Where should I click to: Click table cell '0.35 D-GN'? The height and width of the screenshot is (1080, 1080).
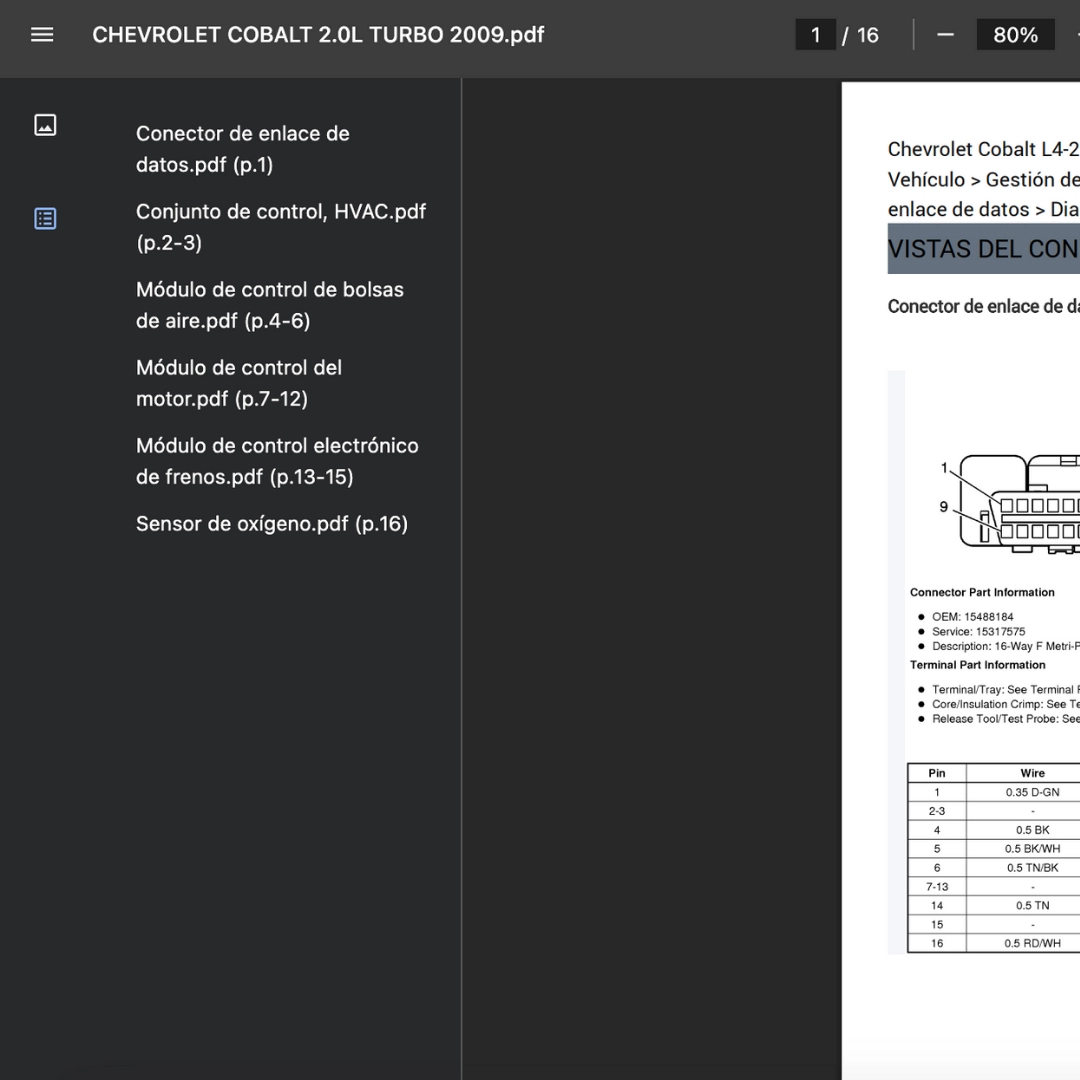[1032, 792]
